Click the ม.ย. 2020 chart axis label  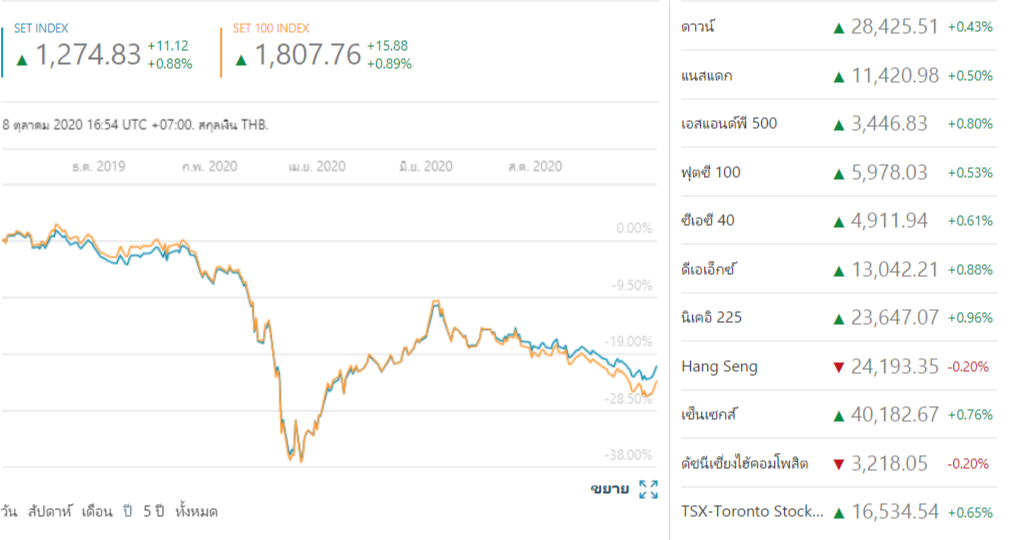pyautogui.click(x=424, y=167)
